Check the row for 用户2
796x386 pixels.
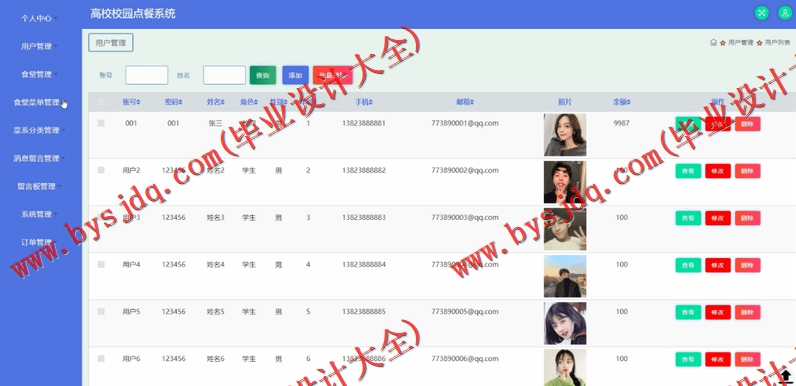101,170
